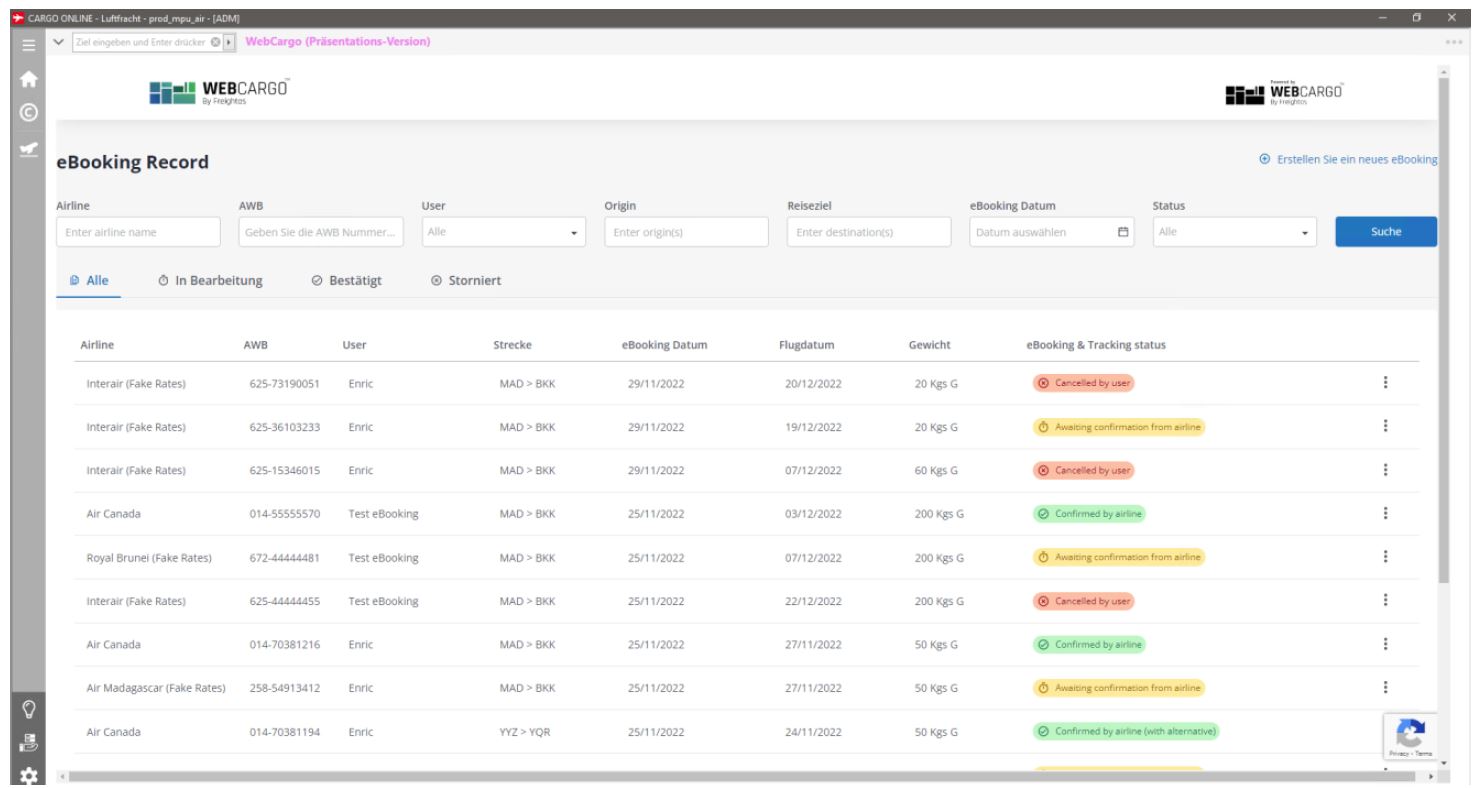Click the WebCargo logo at top left
This screenshot has width=1482, height=788.
(219, 91)
